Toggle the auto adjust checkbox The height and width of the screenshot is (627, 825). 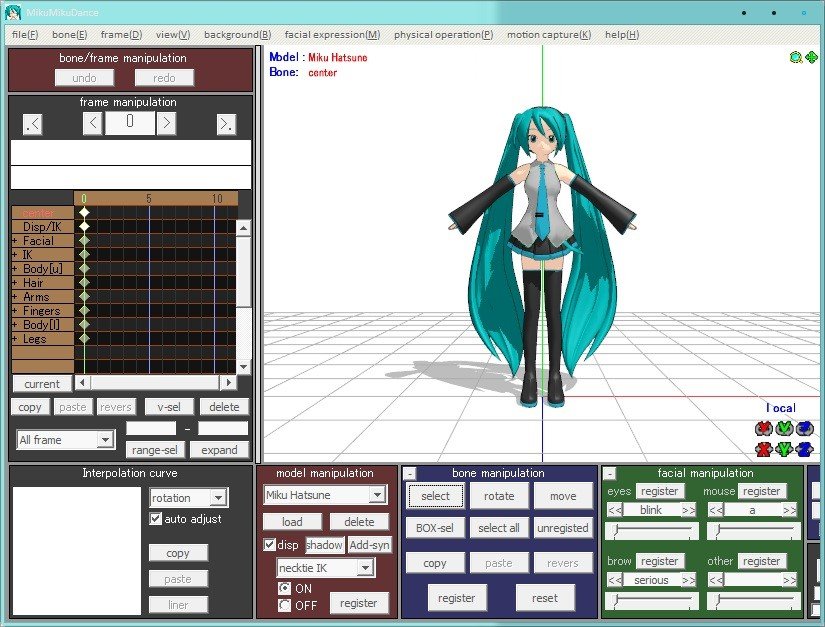coord(155,519)
